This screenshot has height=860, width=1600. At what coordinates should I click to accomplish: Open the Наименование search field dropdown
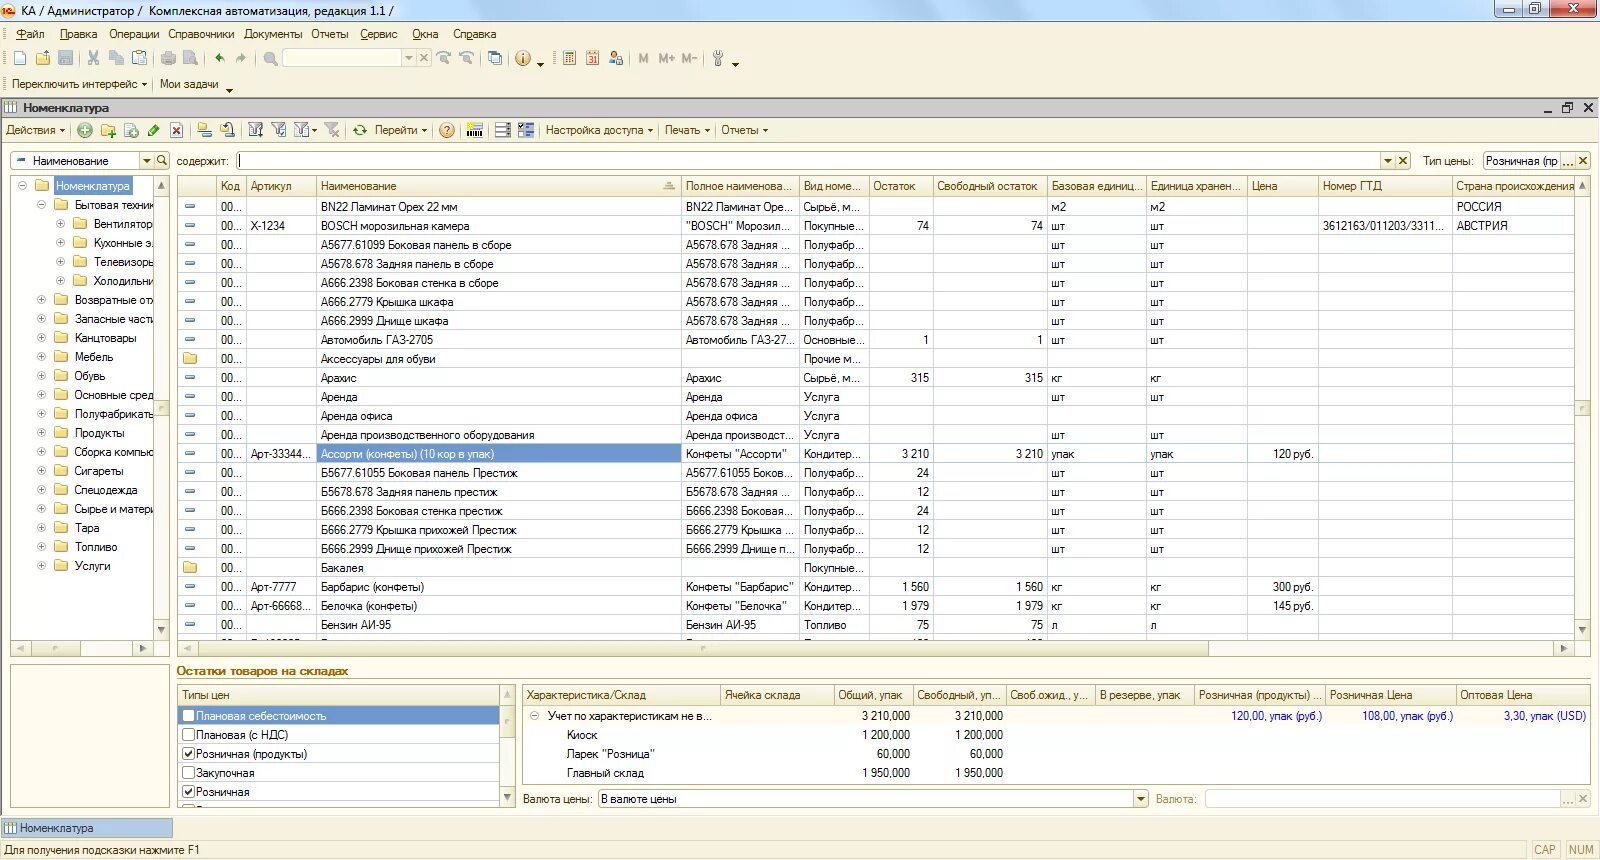pos(146,161)
